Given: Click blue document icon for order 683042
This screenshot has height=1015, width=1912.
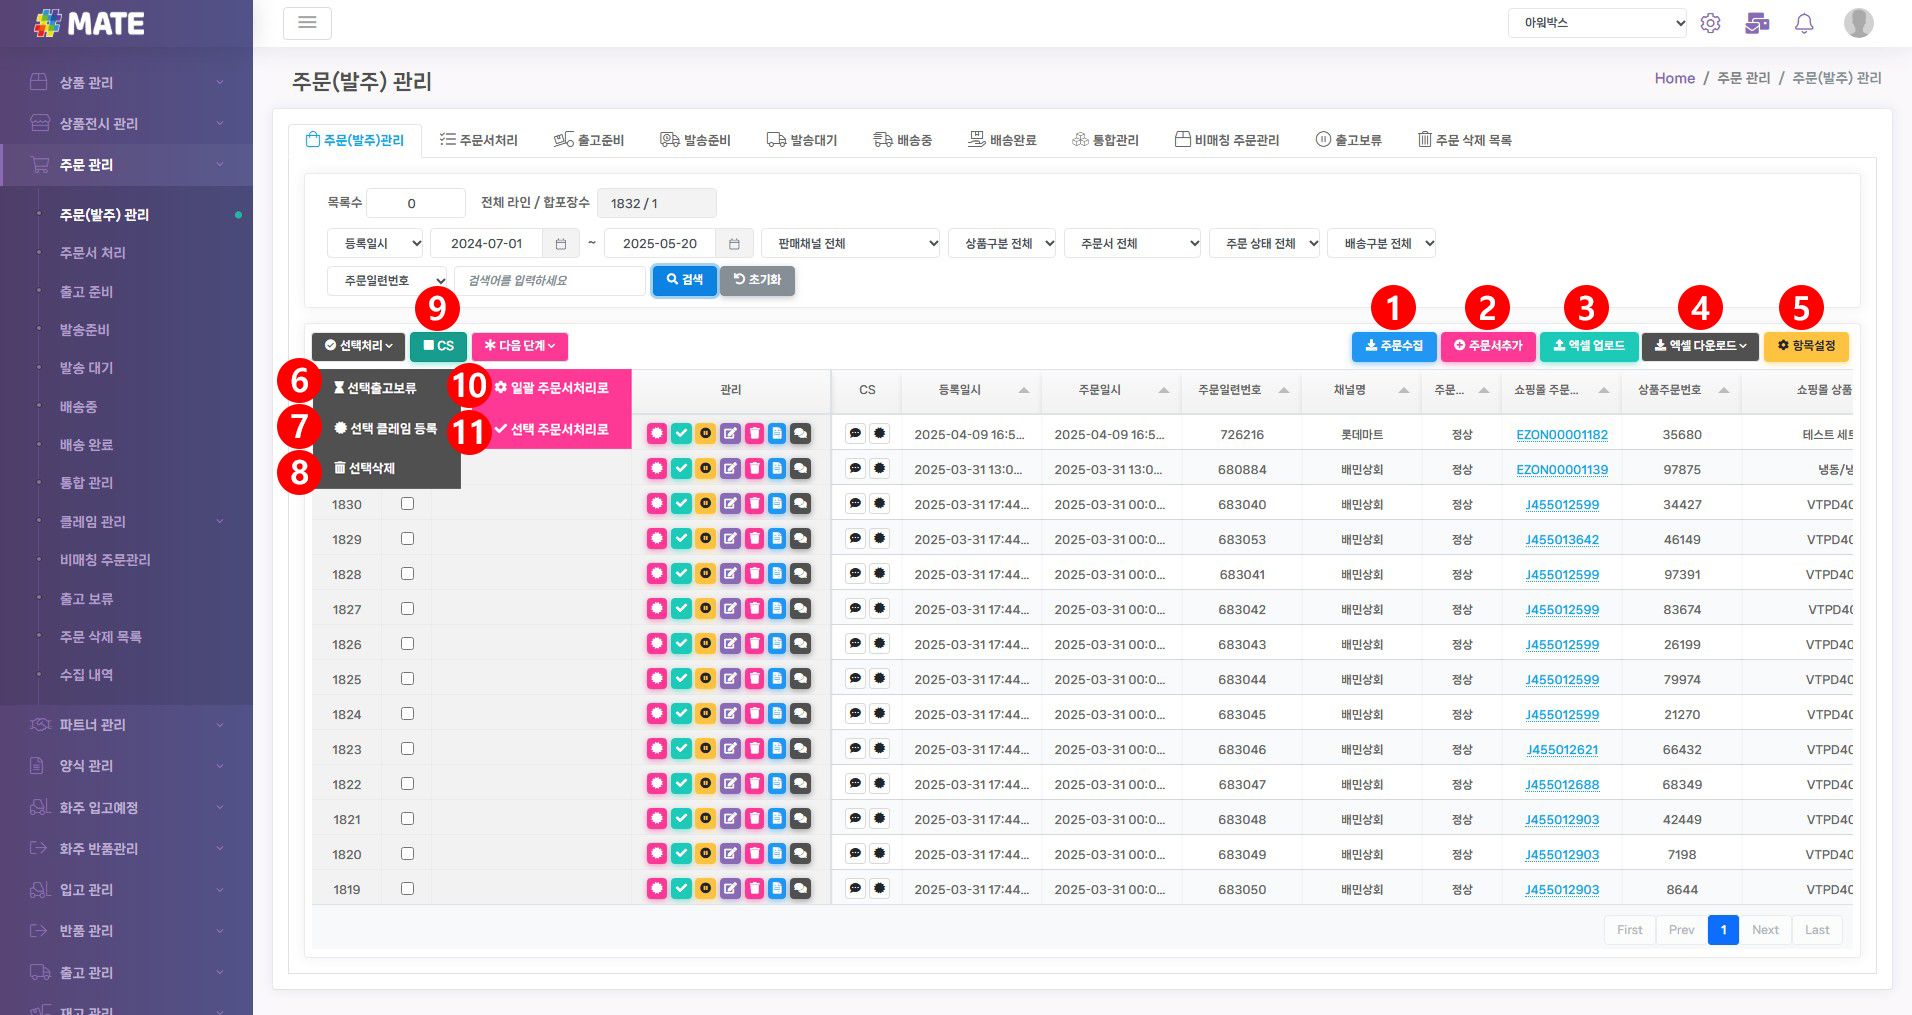Looking at the screenshot, I should pos(777,608).
